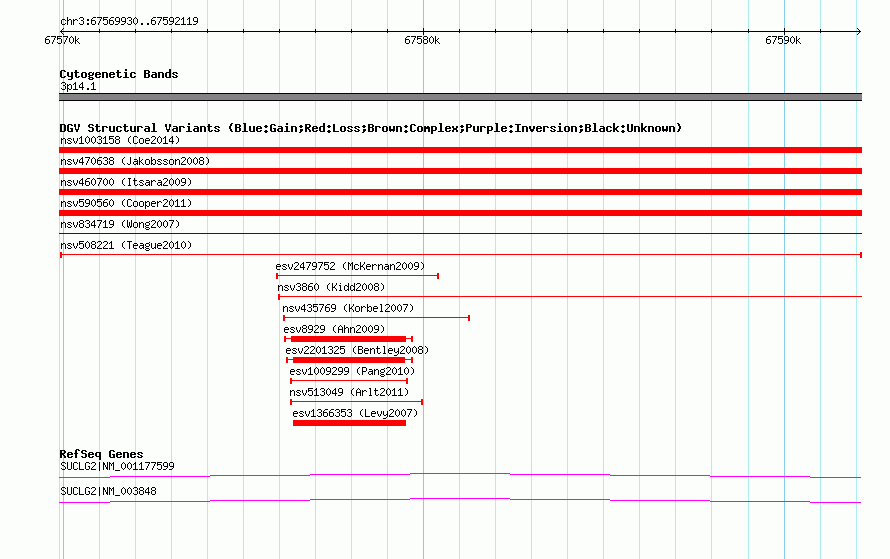
Task: Click the RefSeq Genes track heading
Action: 101,454
